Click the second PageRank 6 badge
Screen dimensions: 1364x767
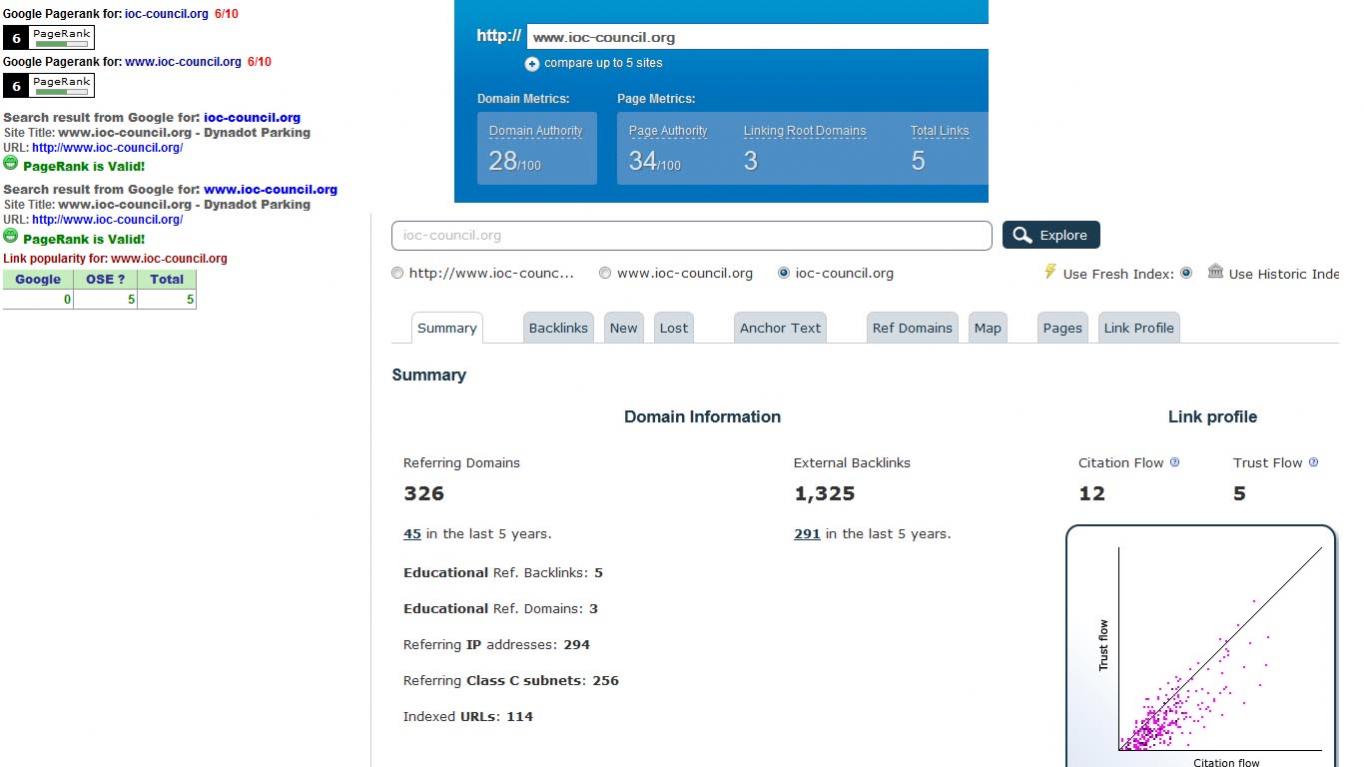tap(49, 86)
